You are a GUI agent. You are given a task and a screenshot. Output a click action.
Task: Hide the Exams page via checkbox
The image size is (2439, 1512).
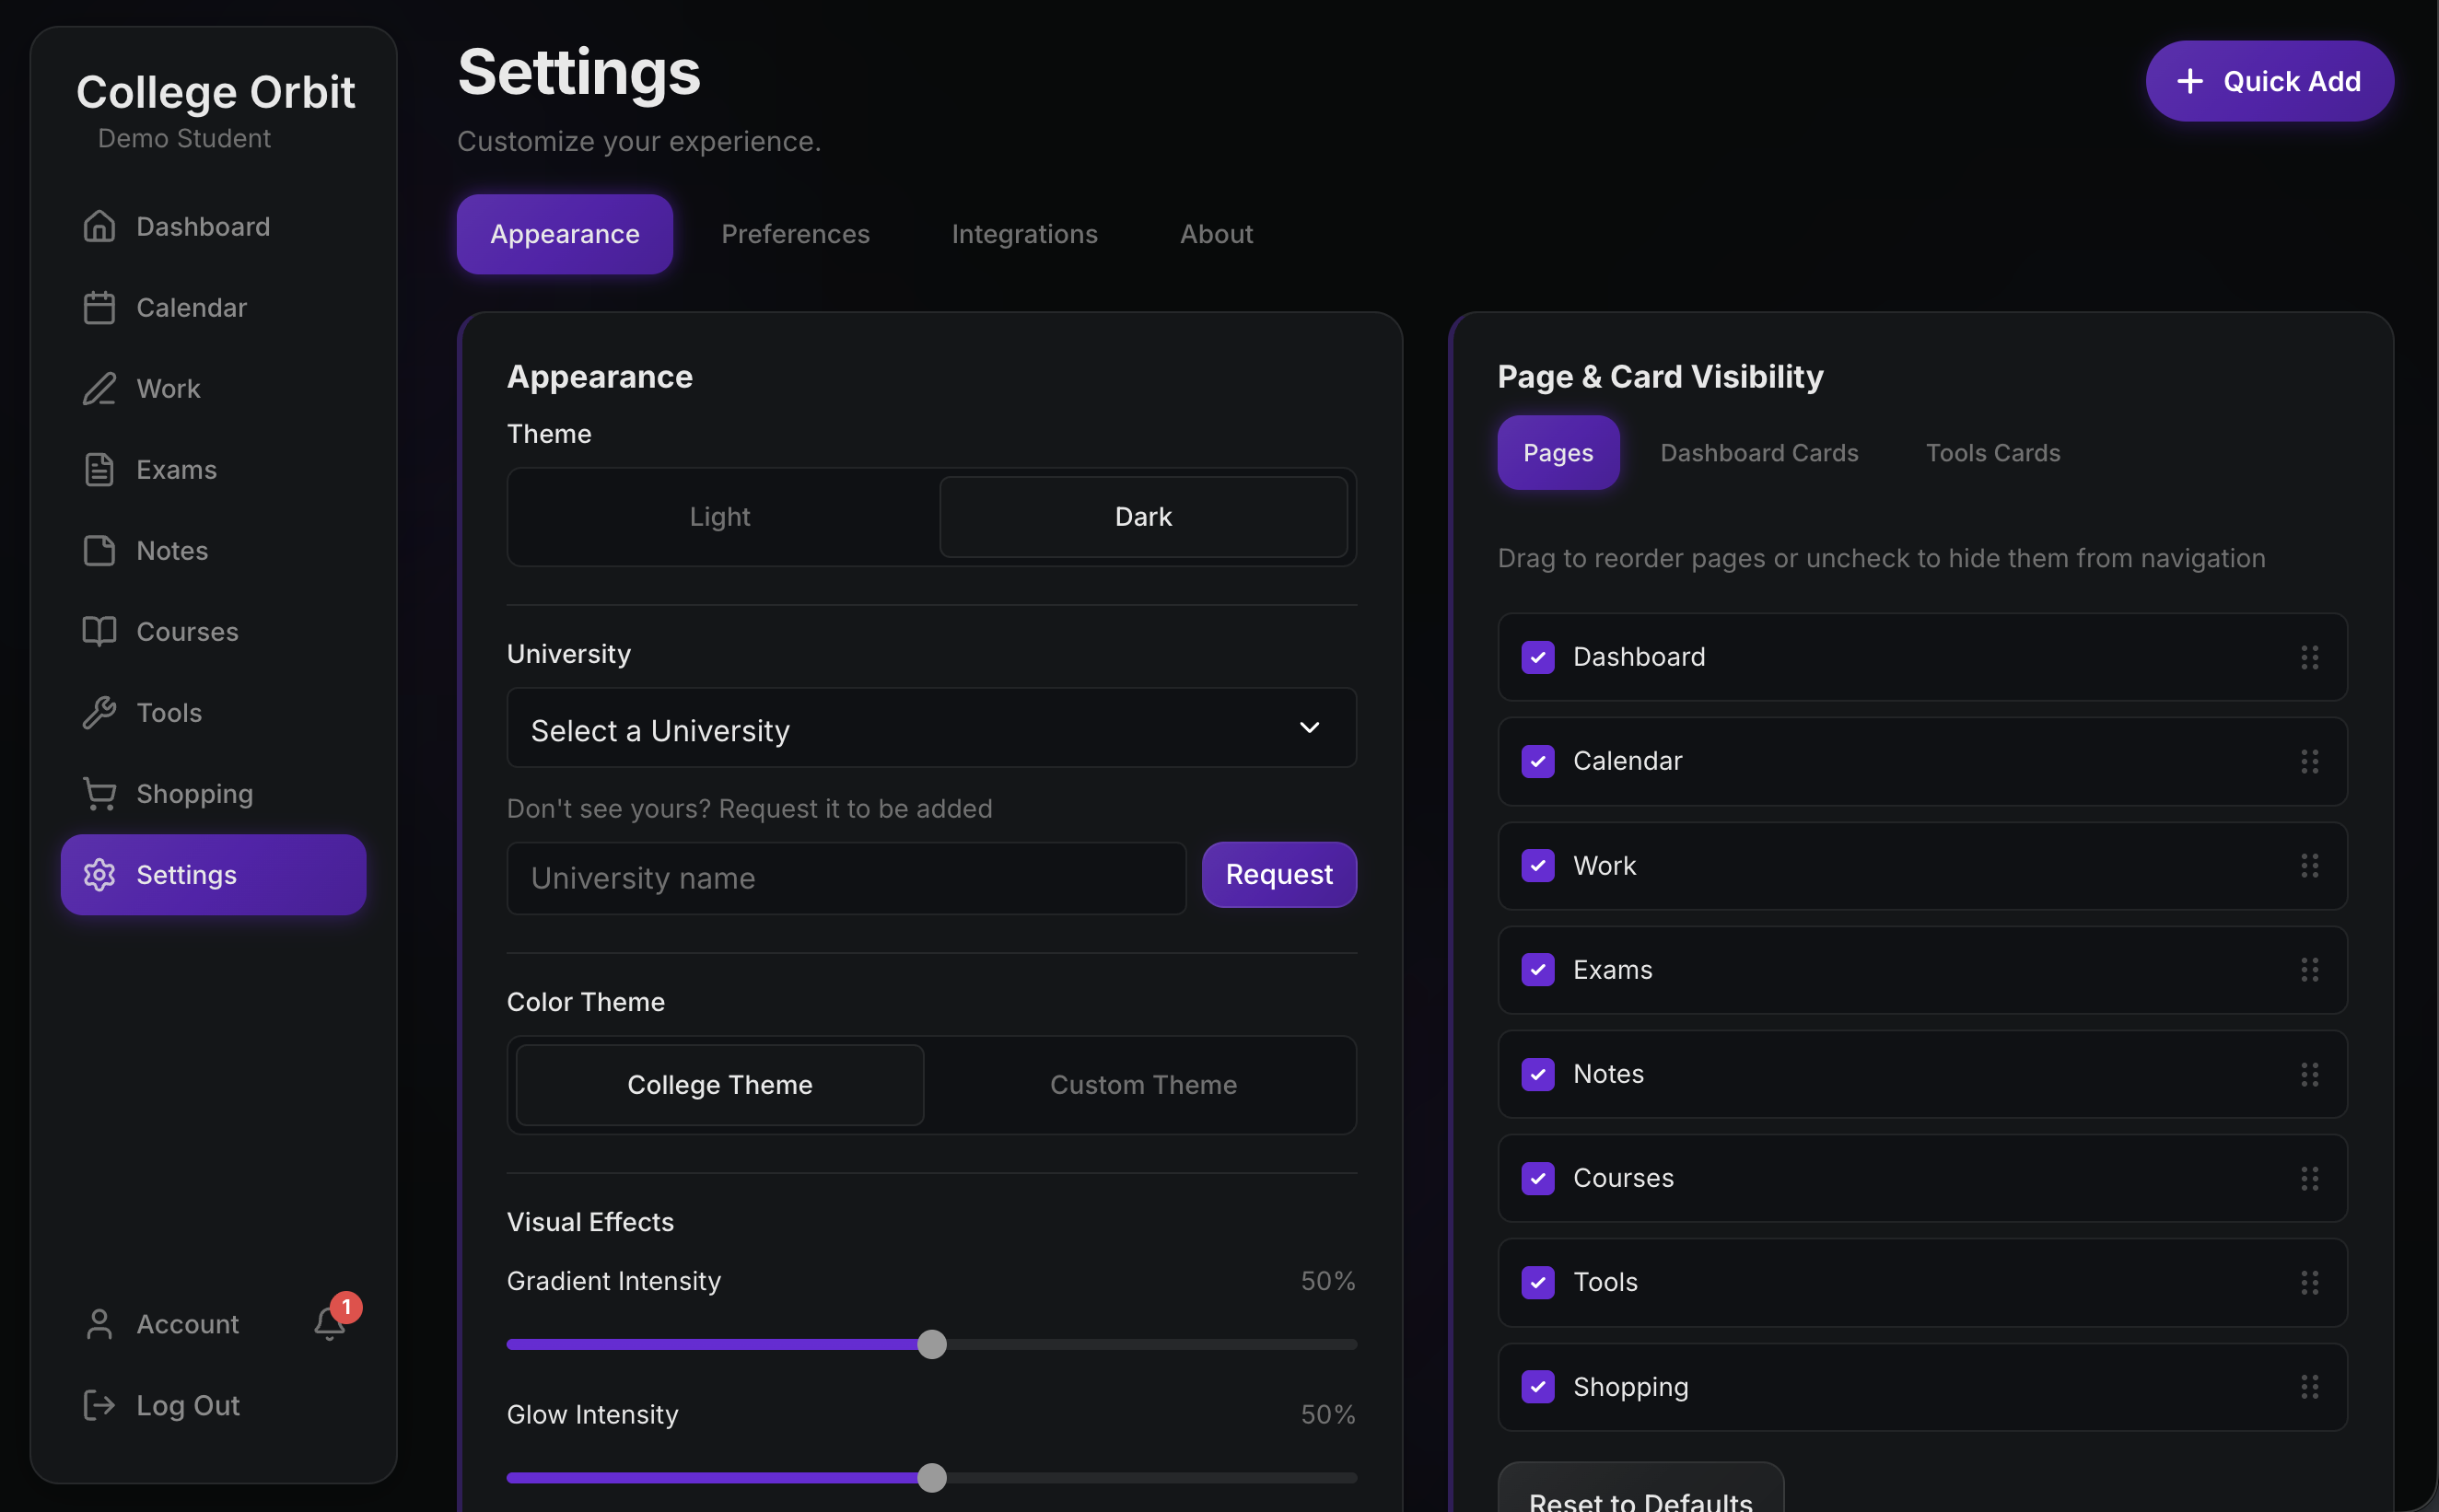[x=1537, y=969]
